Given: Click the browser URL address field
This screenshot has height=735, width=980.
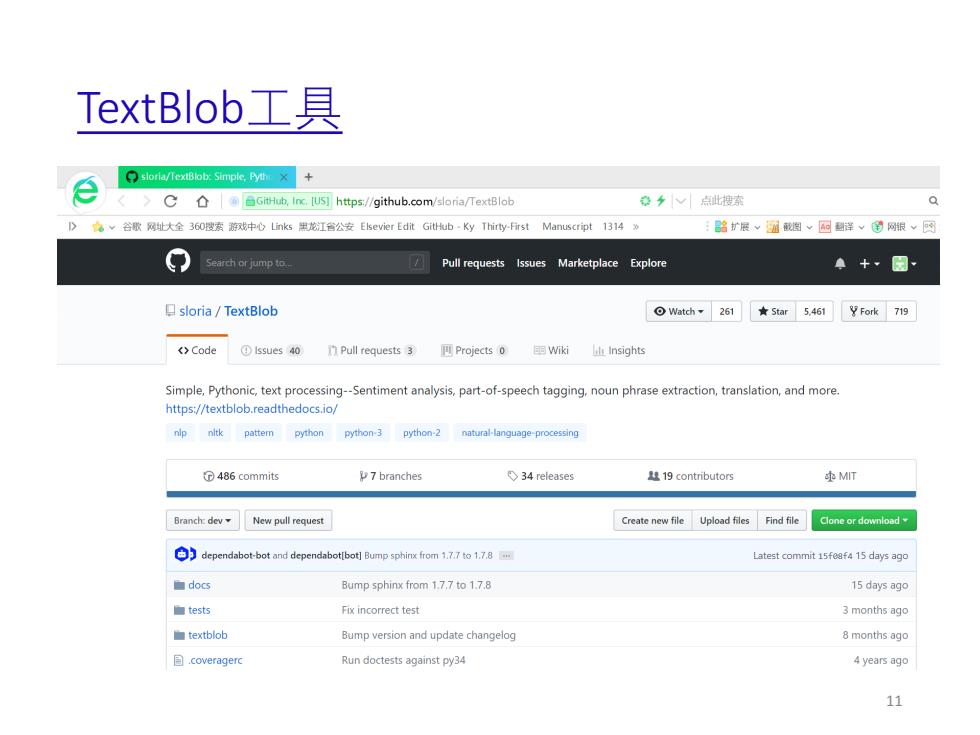Looking at the screenshot, I should [x=425, y=201].
